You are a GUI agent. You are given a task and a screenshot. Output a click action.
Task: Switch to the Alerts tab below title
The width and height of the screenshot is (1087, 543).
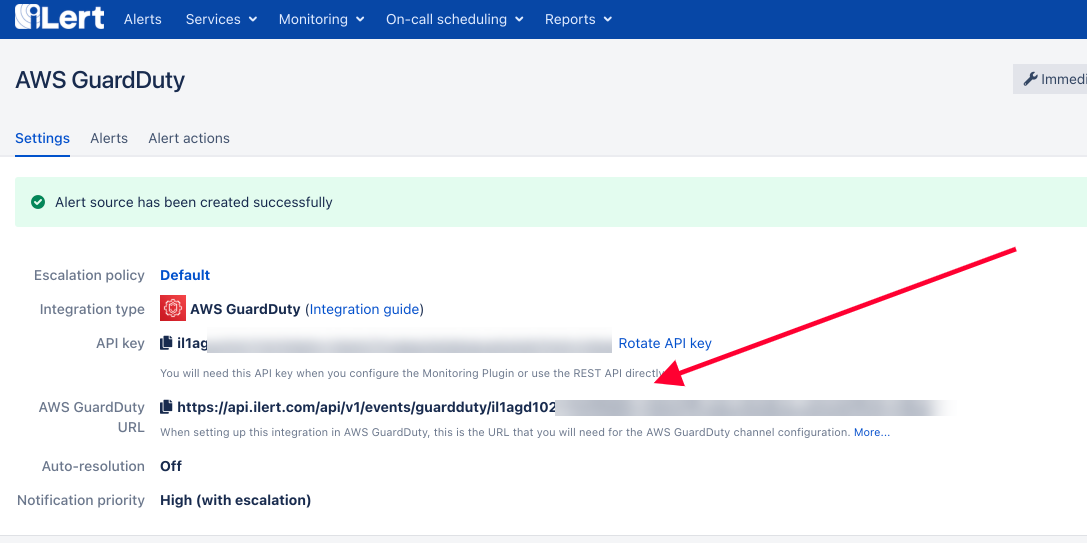[x=109, y=138]
